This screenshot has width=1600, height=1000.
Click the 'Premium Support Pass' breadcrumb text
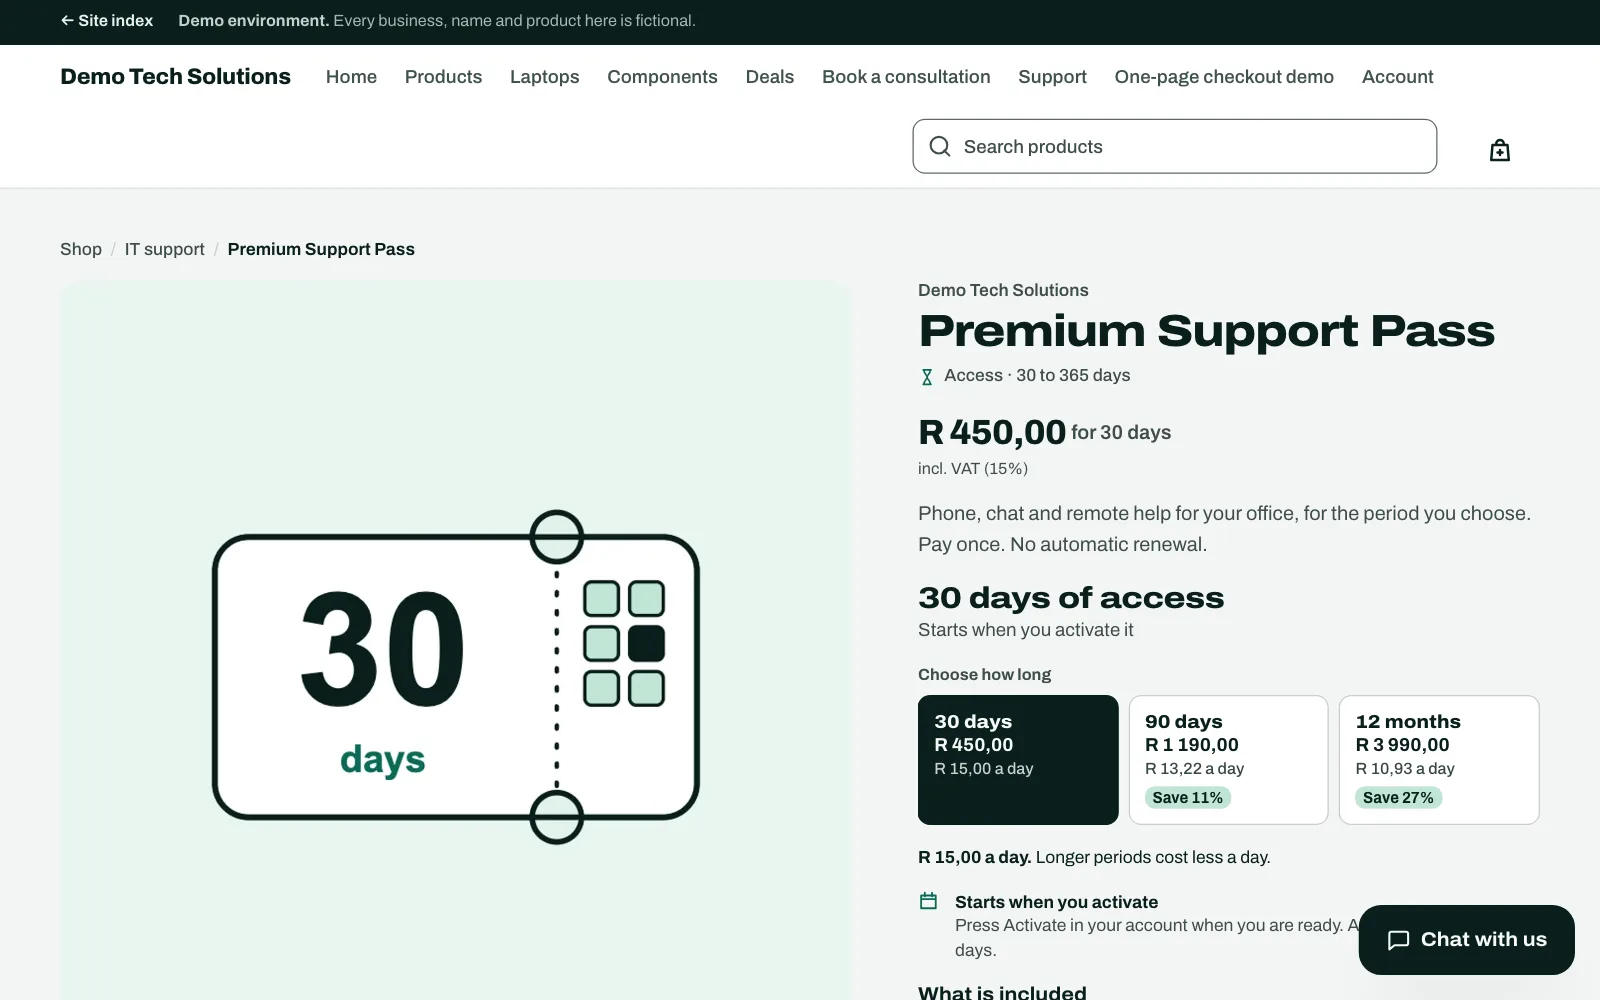point(321,249)
